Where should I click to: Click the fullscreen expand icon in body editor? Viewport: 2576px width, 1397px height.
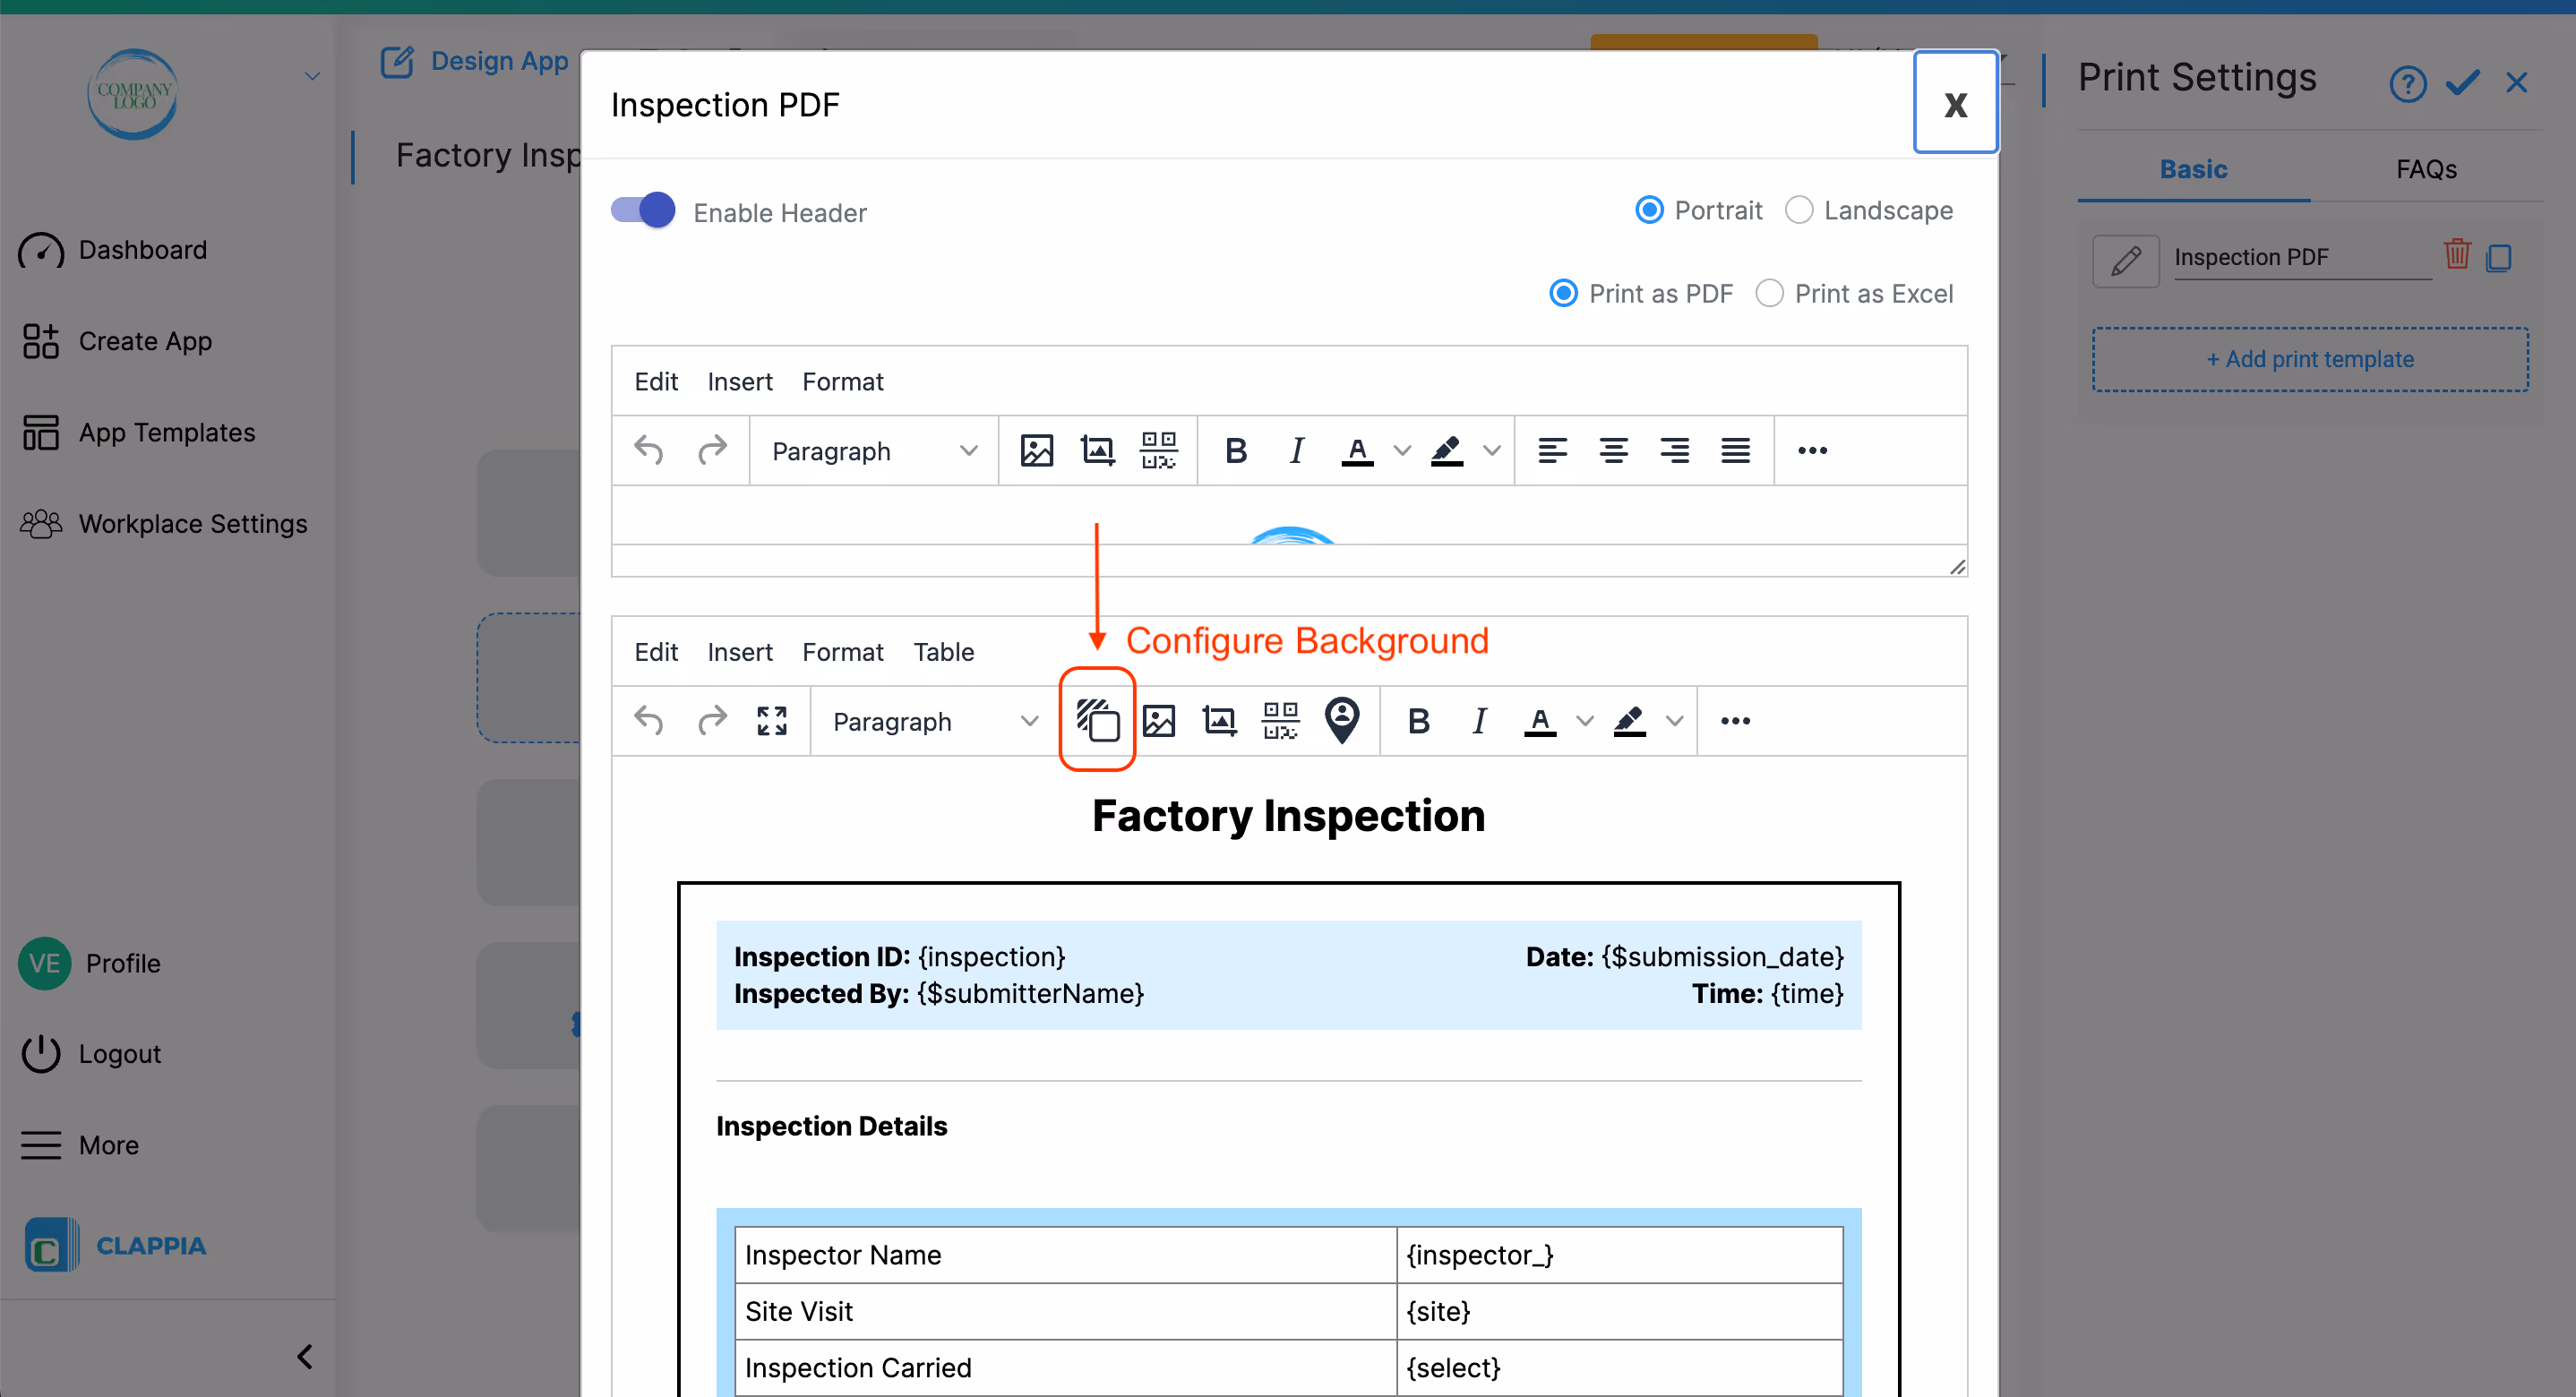coord(772,720)
